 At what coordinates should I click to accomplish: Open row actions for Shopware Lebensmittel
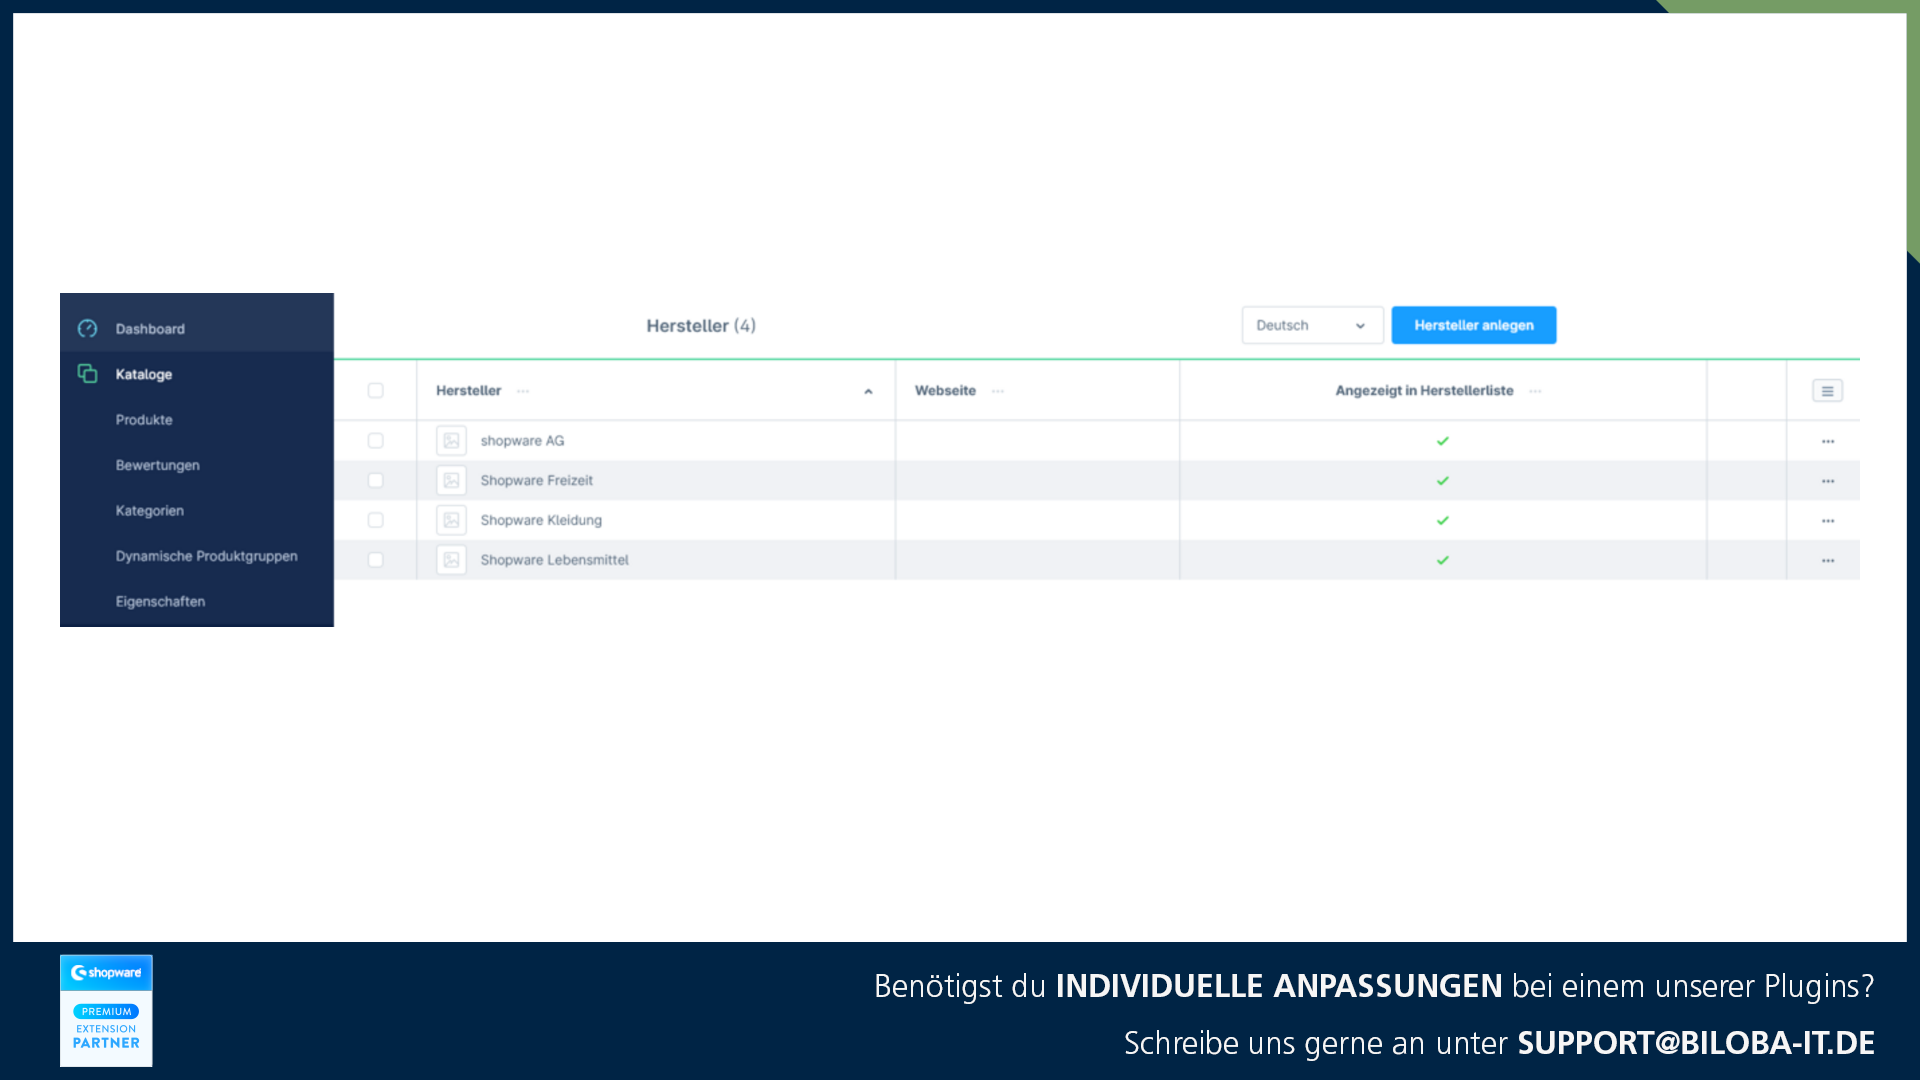coord(1828,561)
